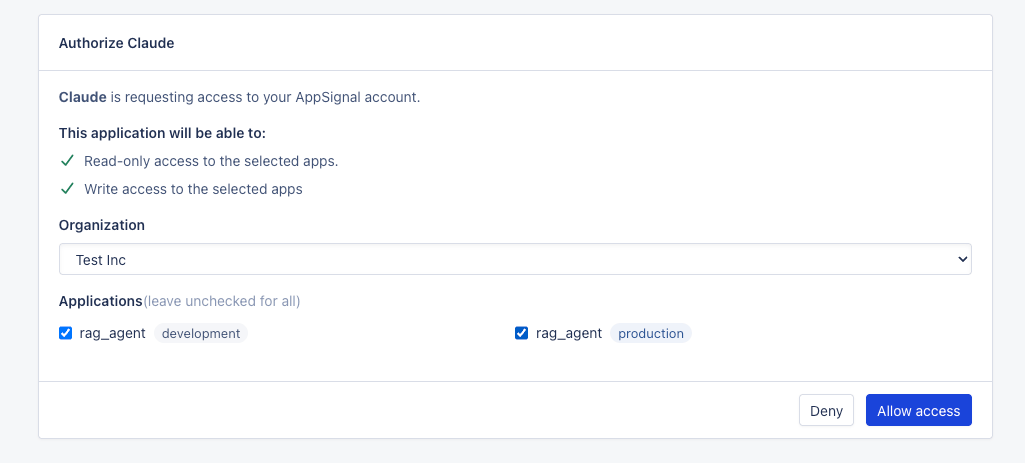The image size is (1025, 463).
Task: Click the development environment tag
Action: (201, 334)
